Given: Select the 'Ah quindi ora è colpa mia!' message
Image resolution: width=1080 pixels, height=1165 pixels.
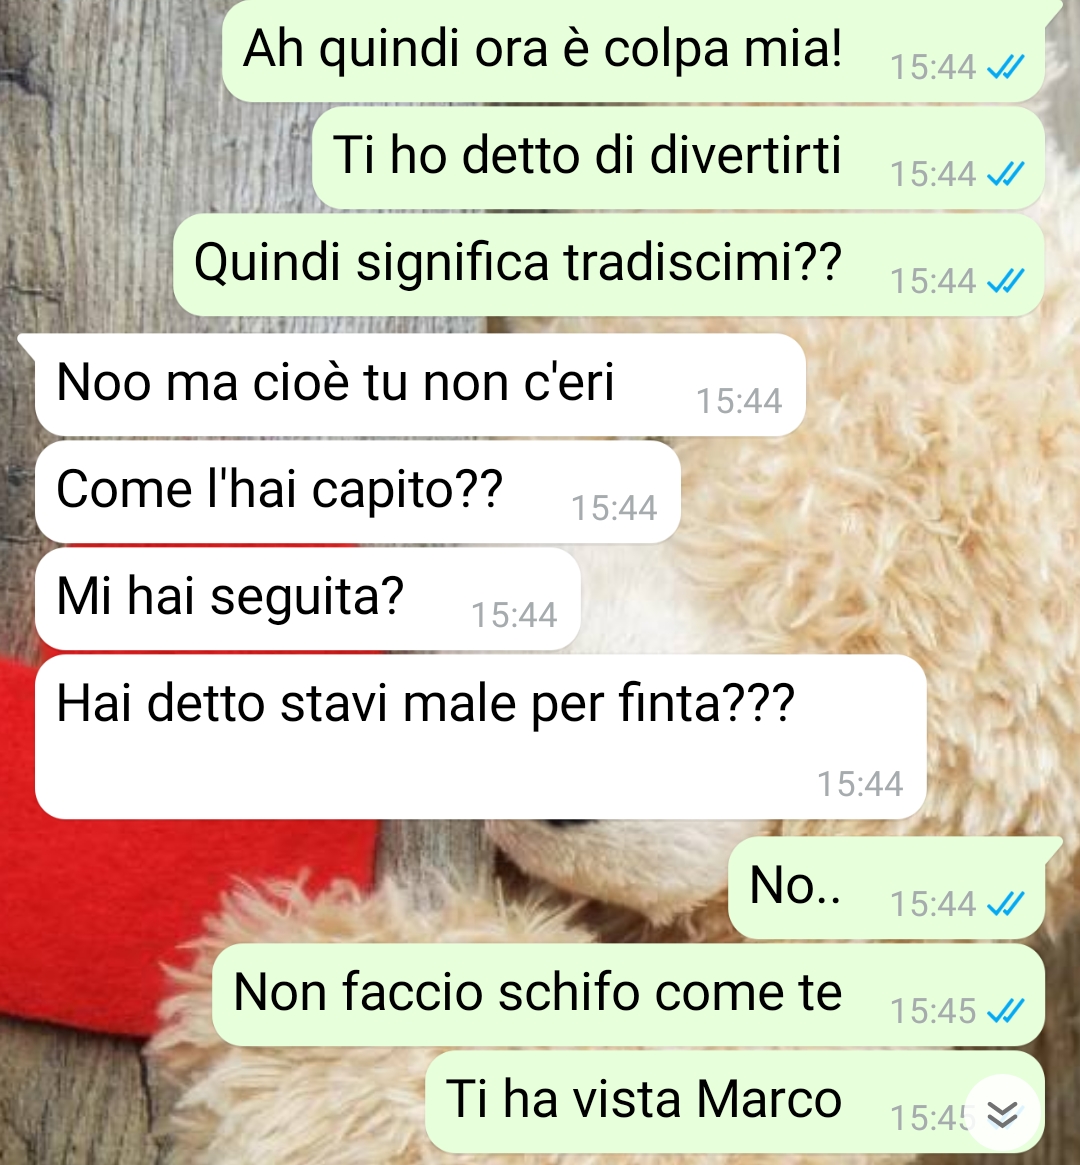Looking at the screenshot, I should pyautogui.click(x=634, y=51).
